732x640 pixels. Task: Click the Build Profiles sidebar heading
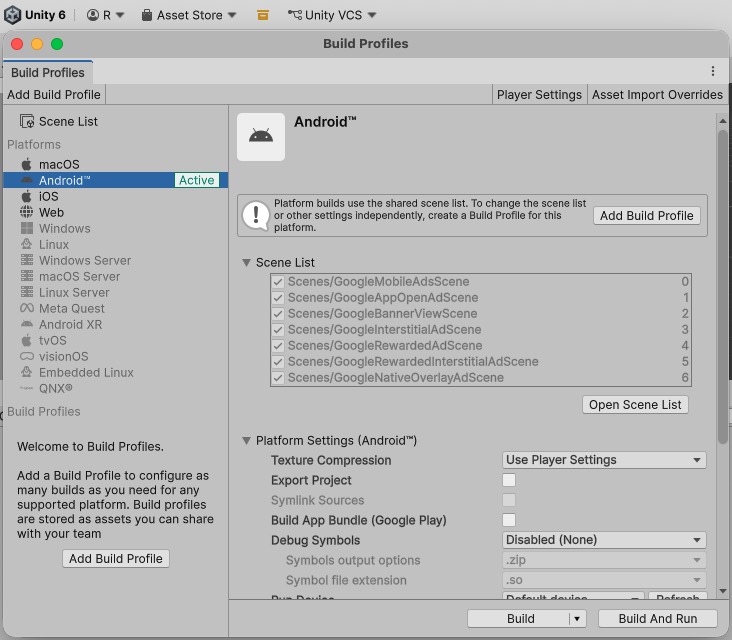[44, 412]
